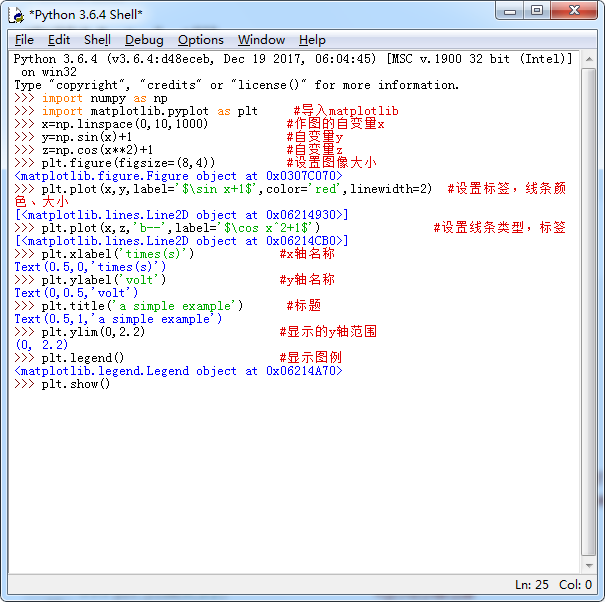605x602 pixels.
Task: Click the scrollbar down arrow
Action: 589,566
